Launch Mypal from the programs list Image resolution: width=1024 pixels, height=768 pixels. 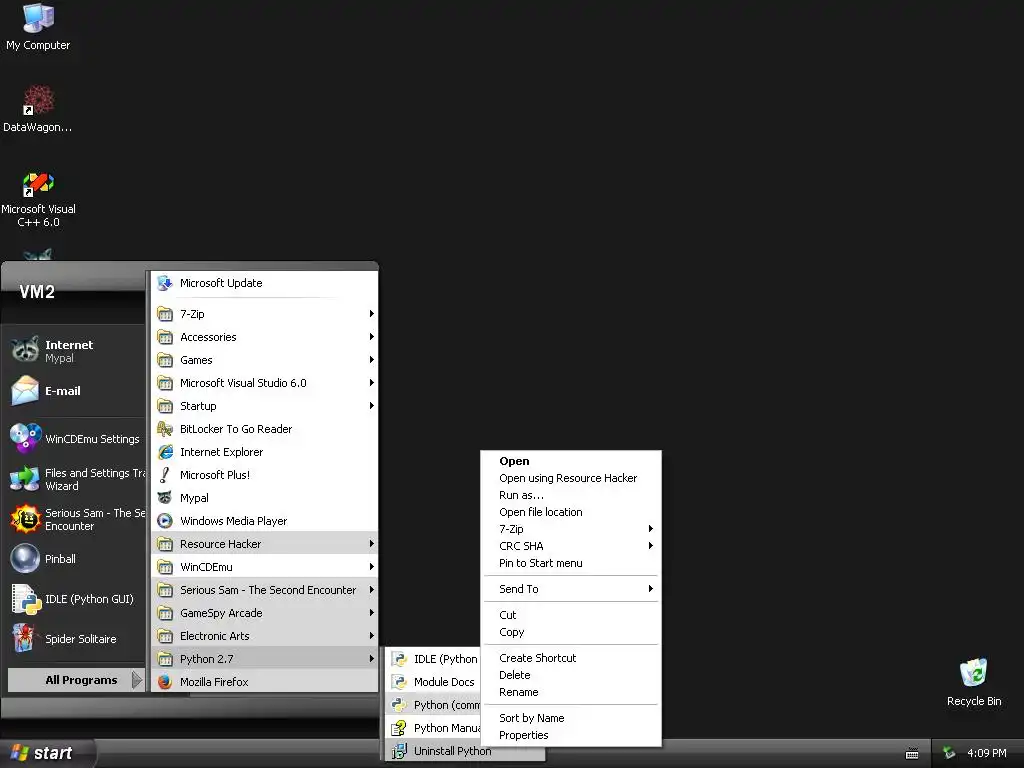pos(264,498)
